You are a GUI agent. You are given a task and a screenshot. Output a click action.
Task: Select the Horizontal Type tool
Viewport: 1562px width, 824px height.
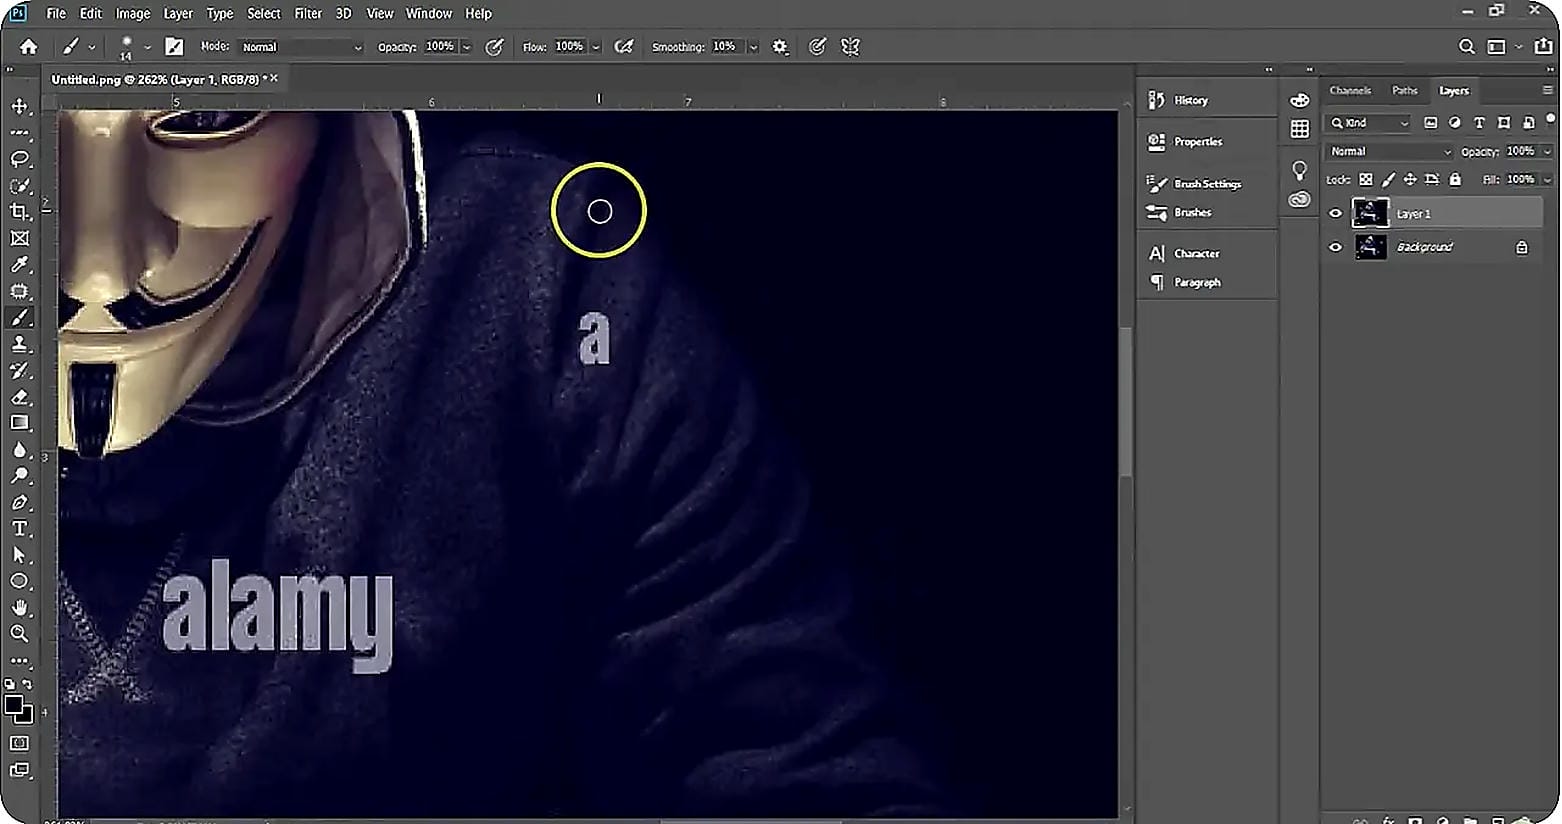19,529
